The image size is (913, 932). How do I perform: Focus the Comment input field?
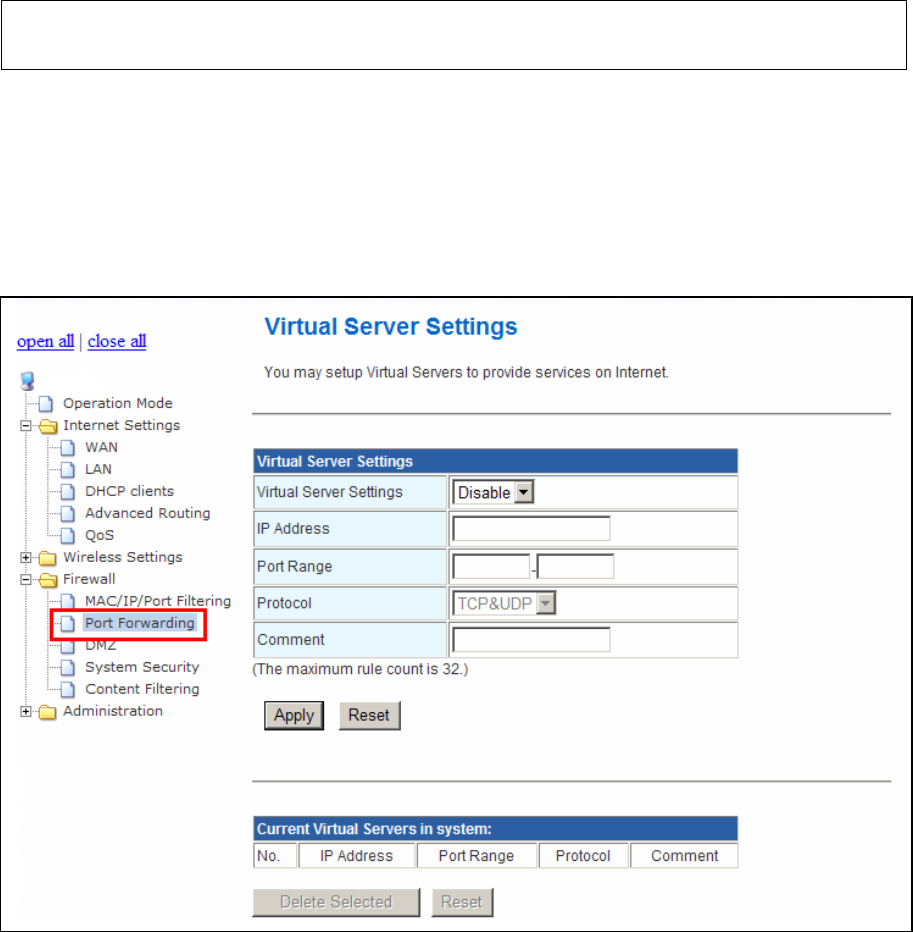[x=531, y=640]
